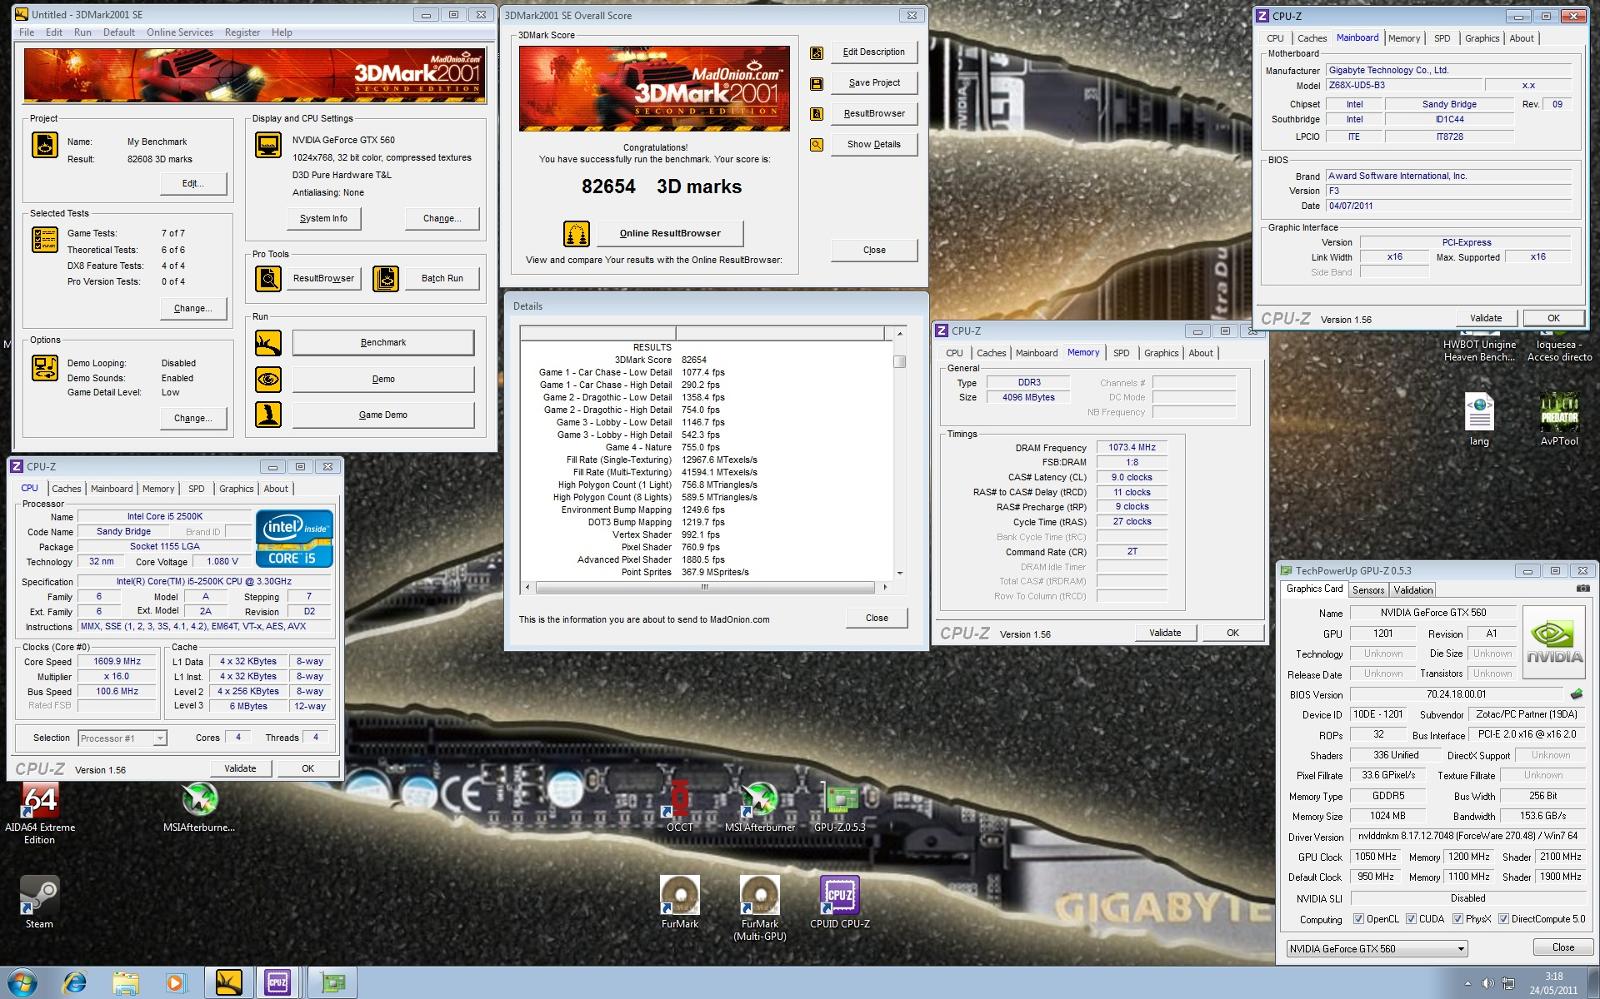This screenshot has height=999, width=1600.
Task: Click OK in CPU-Z Memory window
Action: pyautogui.click(x=1233, y=633)
